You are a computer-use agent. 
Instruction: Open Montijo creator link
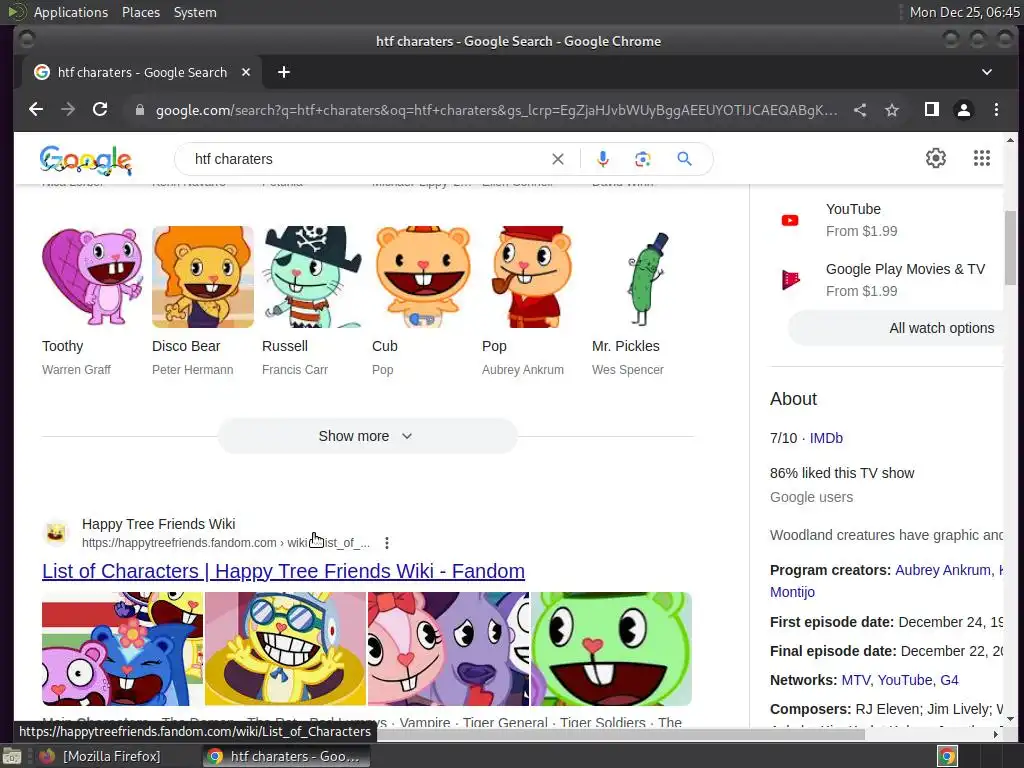pyautogui.click(x=792, y=592)
